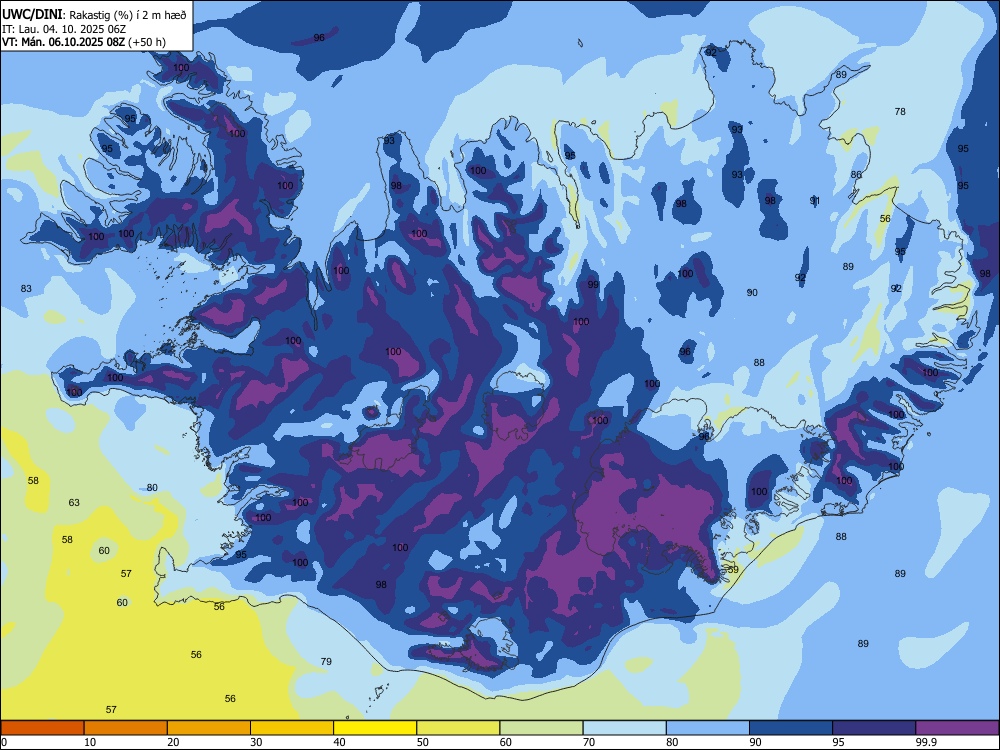Viewport: 1000px width, 750px height.
Task: Select the '70' legend scale label
Action: 589,742
